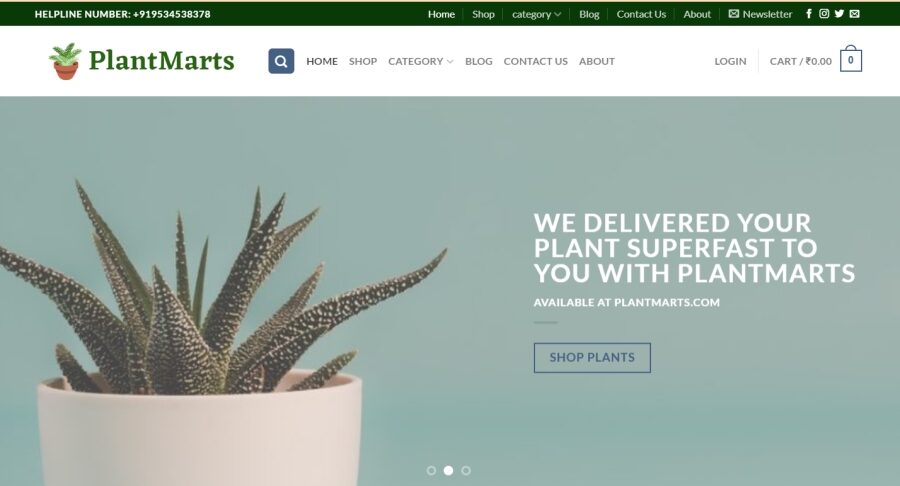
Task: Click the SHOP PLANTS button
Action: [592, 357]
